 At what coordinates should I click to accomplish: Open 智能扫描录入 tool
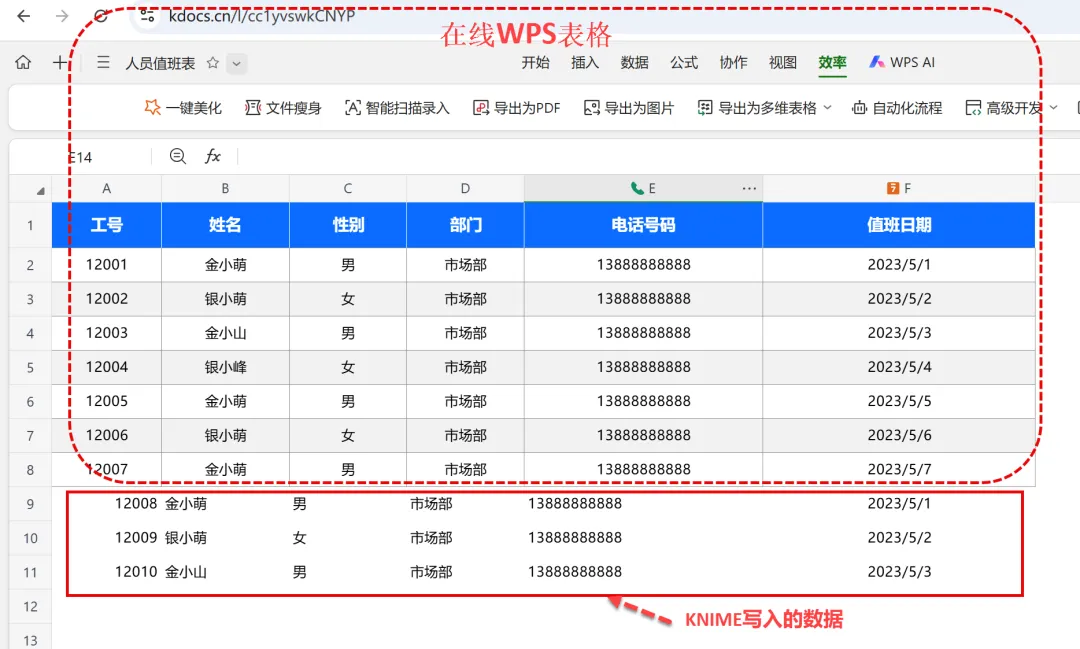pyautogui.click(x=397, y=107)
